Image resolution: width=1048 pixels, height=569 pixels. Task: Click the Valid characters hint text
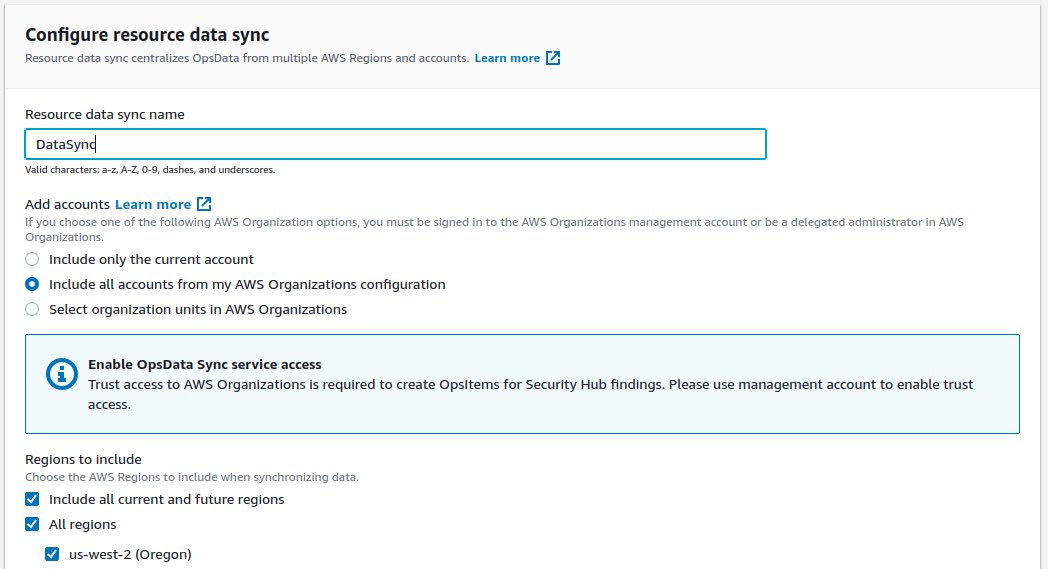(149, 170)
